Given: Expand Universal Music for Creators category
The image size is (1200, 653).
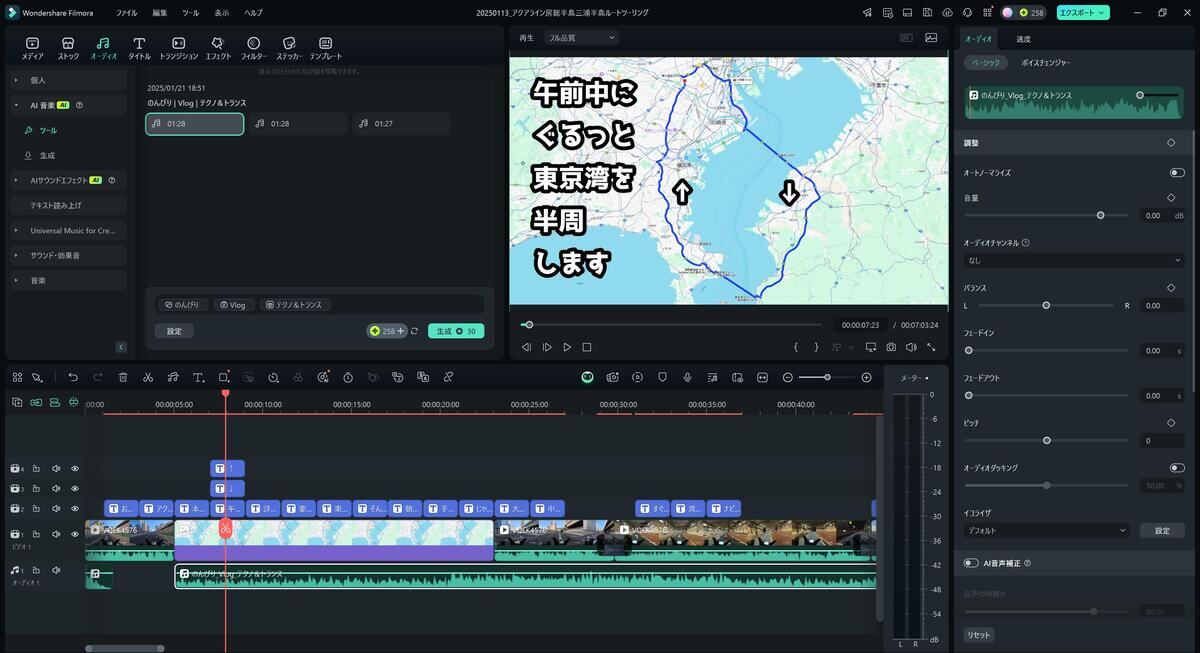Looking at the screenshot, I should coord(67,230).
